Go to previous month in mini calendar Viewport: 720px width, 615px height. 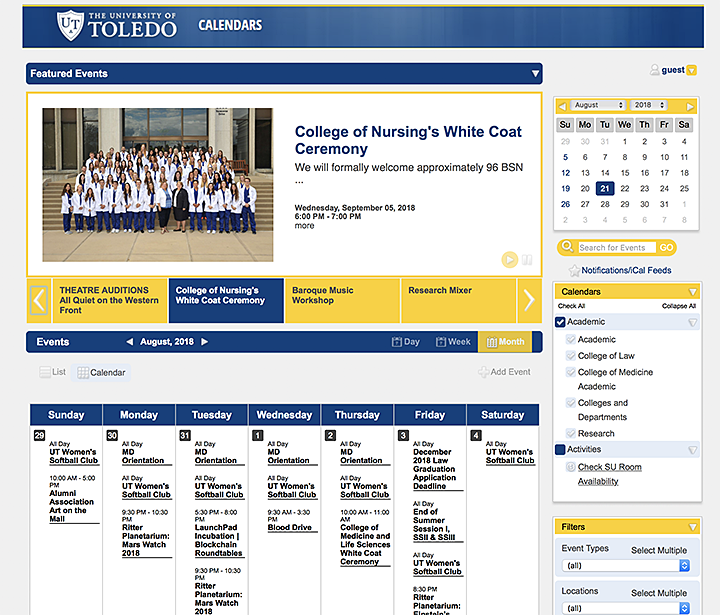click(562, 106)
